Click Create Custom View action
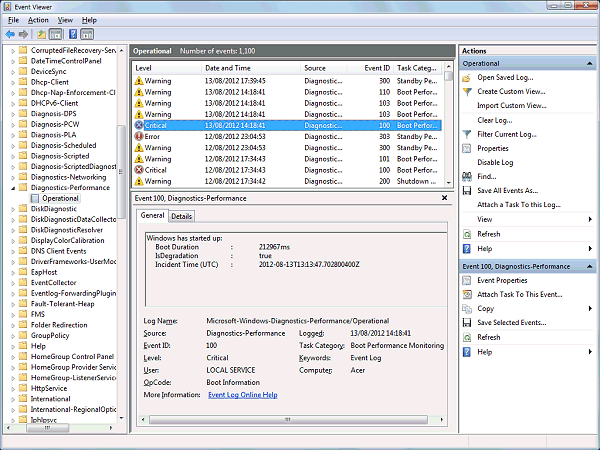The height and width of the screenshot is (450, 600). pos(510,91)
